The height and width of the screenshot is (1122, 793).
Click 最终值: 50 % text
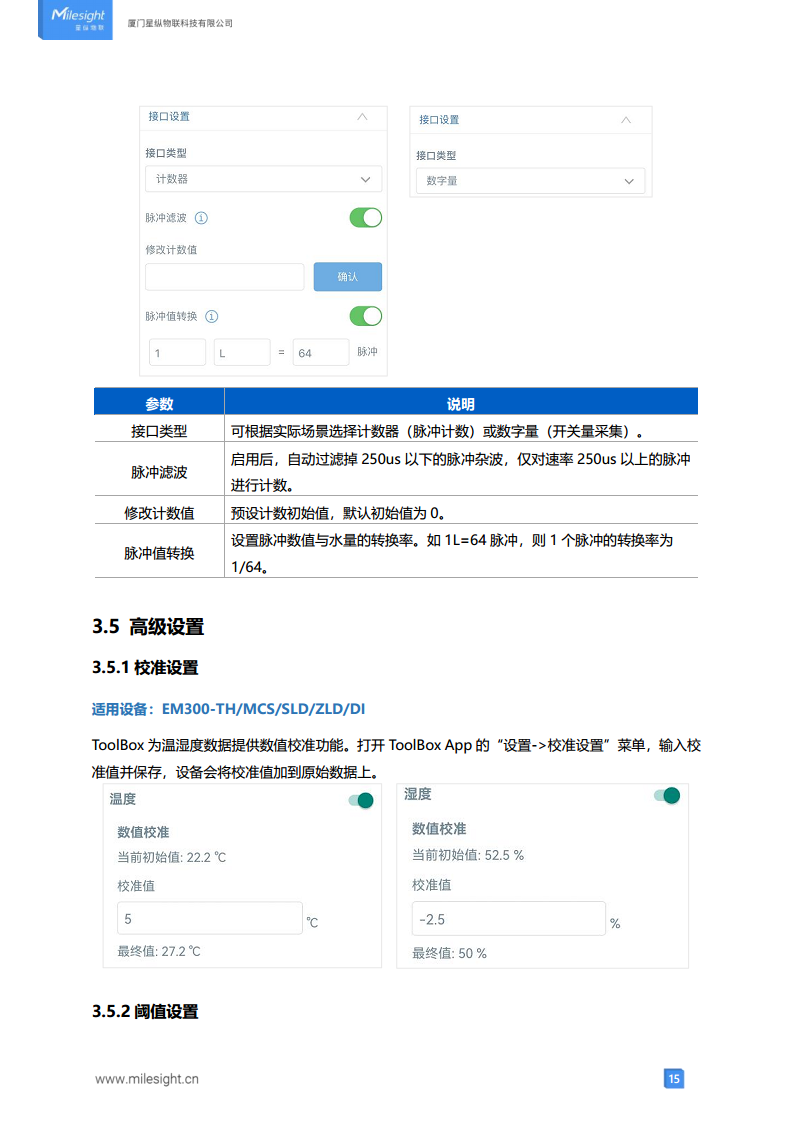pos(449,953)
